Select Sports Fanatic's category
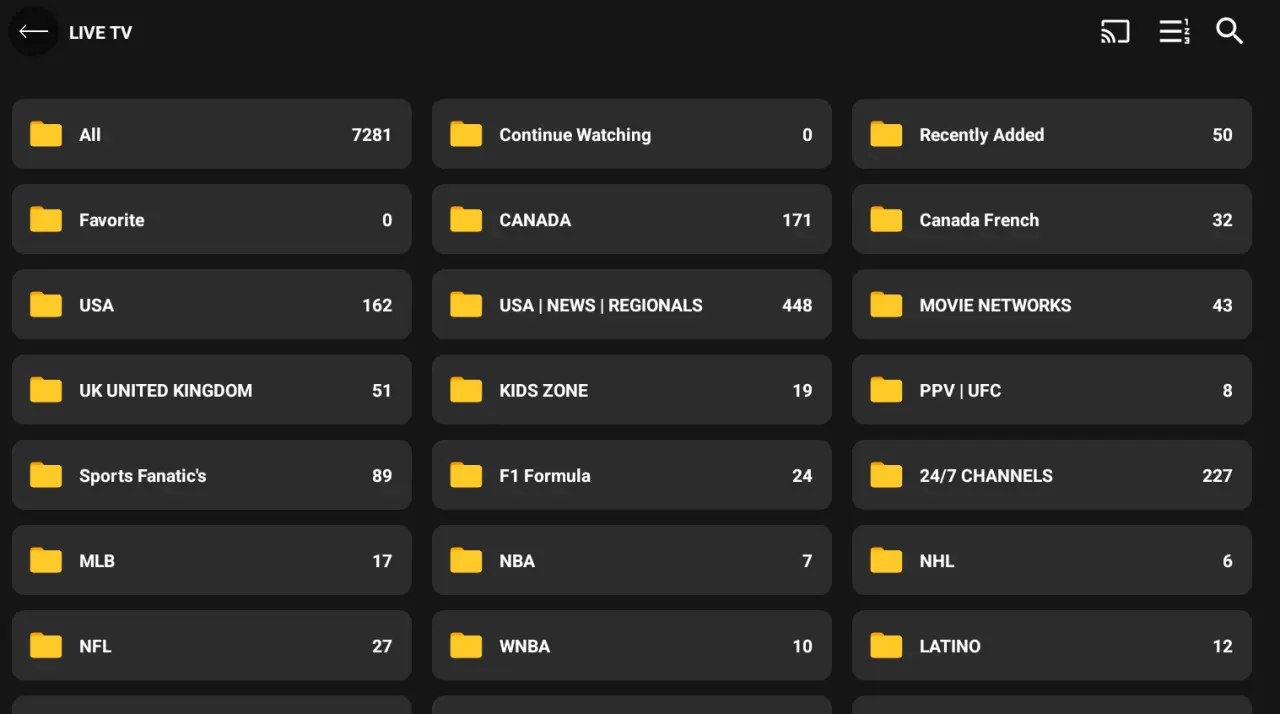 coord(211,475)
